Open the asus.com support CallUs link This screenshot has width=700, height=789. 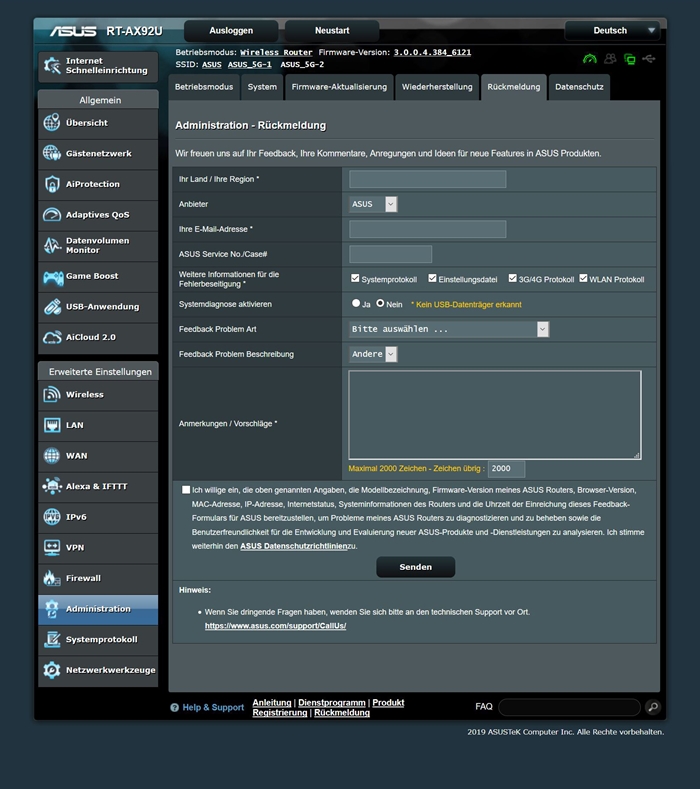click(x=275, y=626)
